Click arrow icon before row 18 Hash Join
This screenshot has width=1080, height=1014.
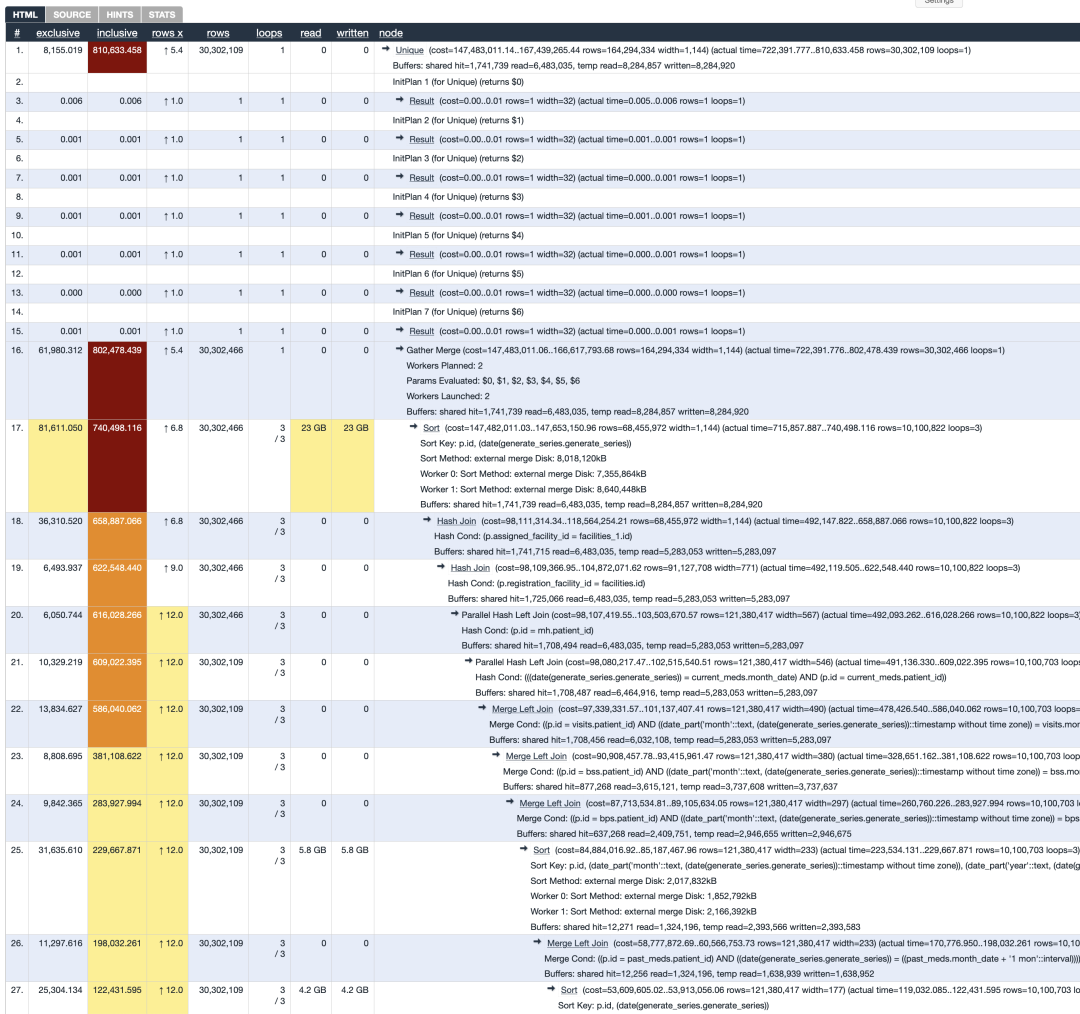[427, 521]
